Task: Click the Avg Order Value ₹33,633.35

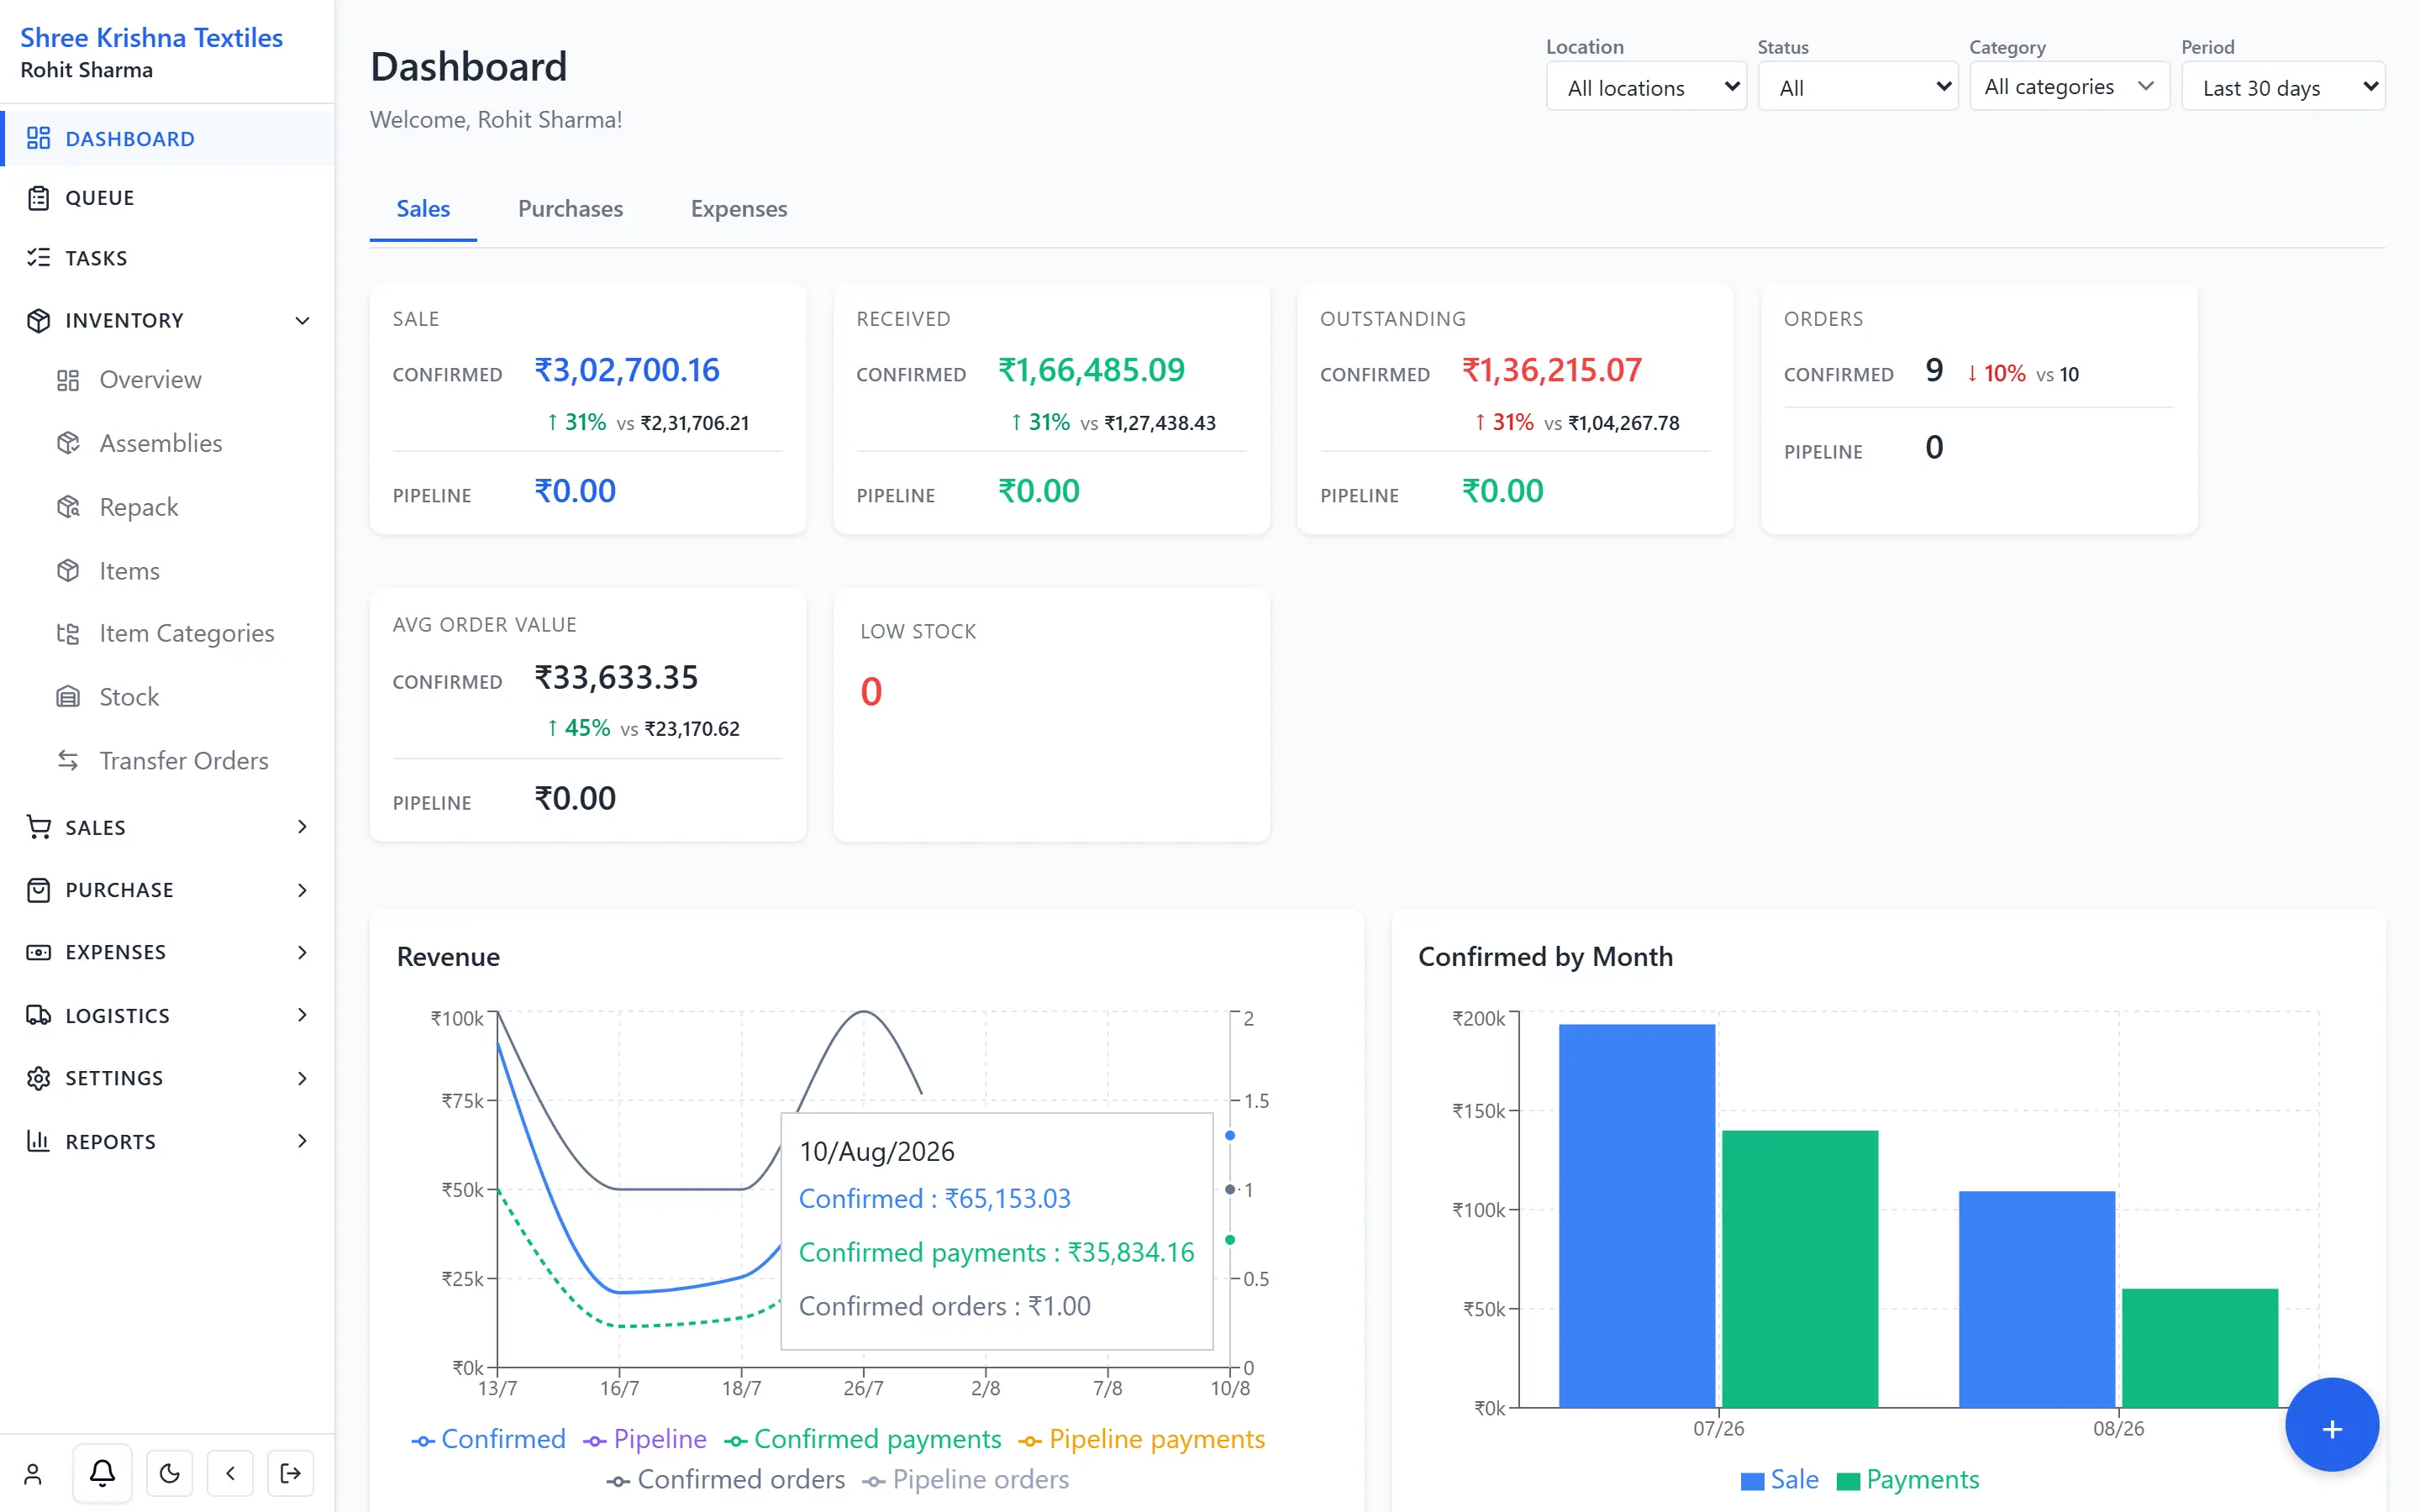Action: (616, 677)
